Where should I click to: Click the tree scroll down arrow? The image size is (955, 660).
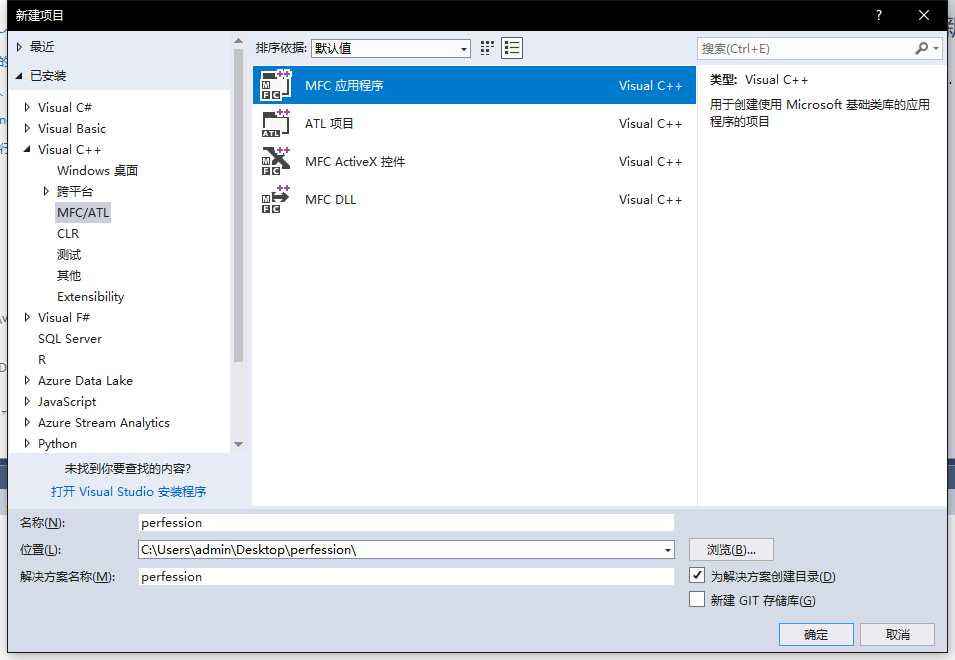coord(238,444)
